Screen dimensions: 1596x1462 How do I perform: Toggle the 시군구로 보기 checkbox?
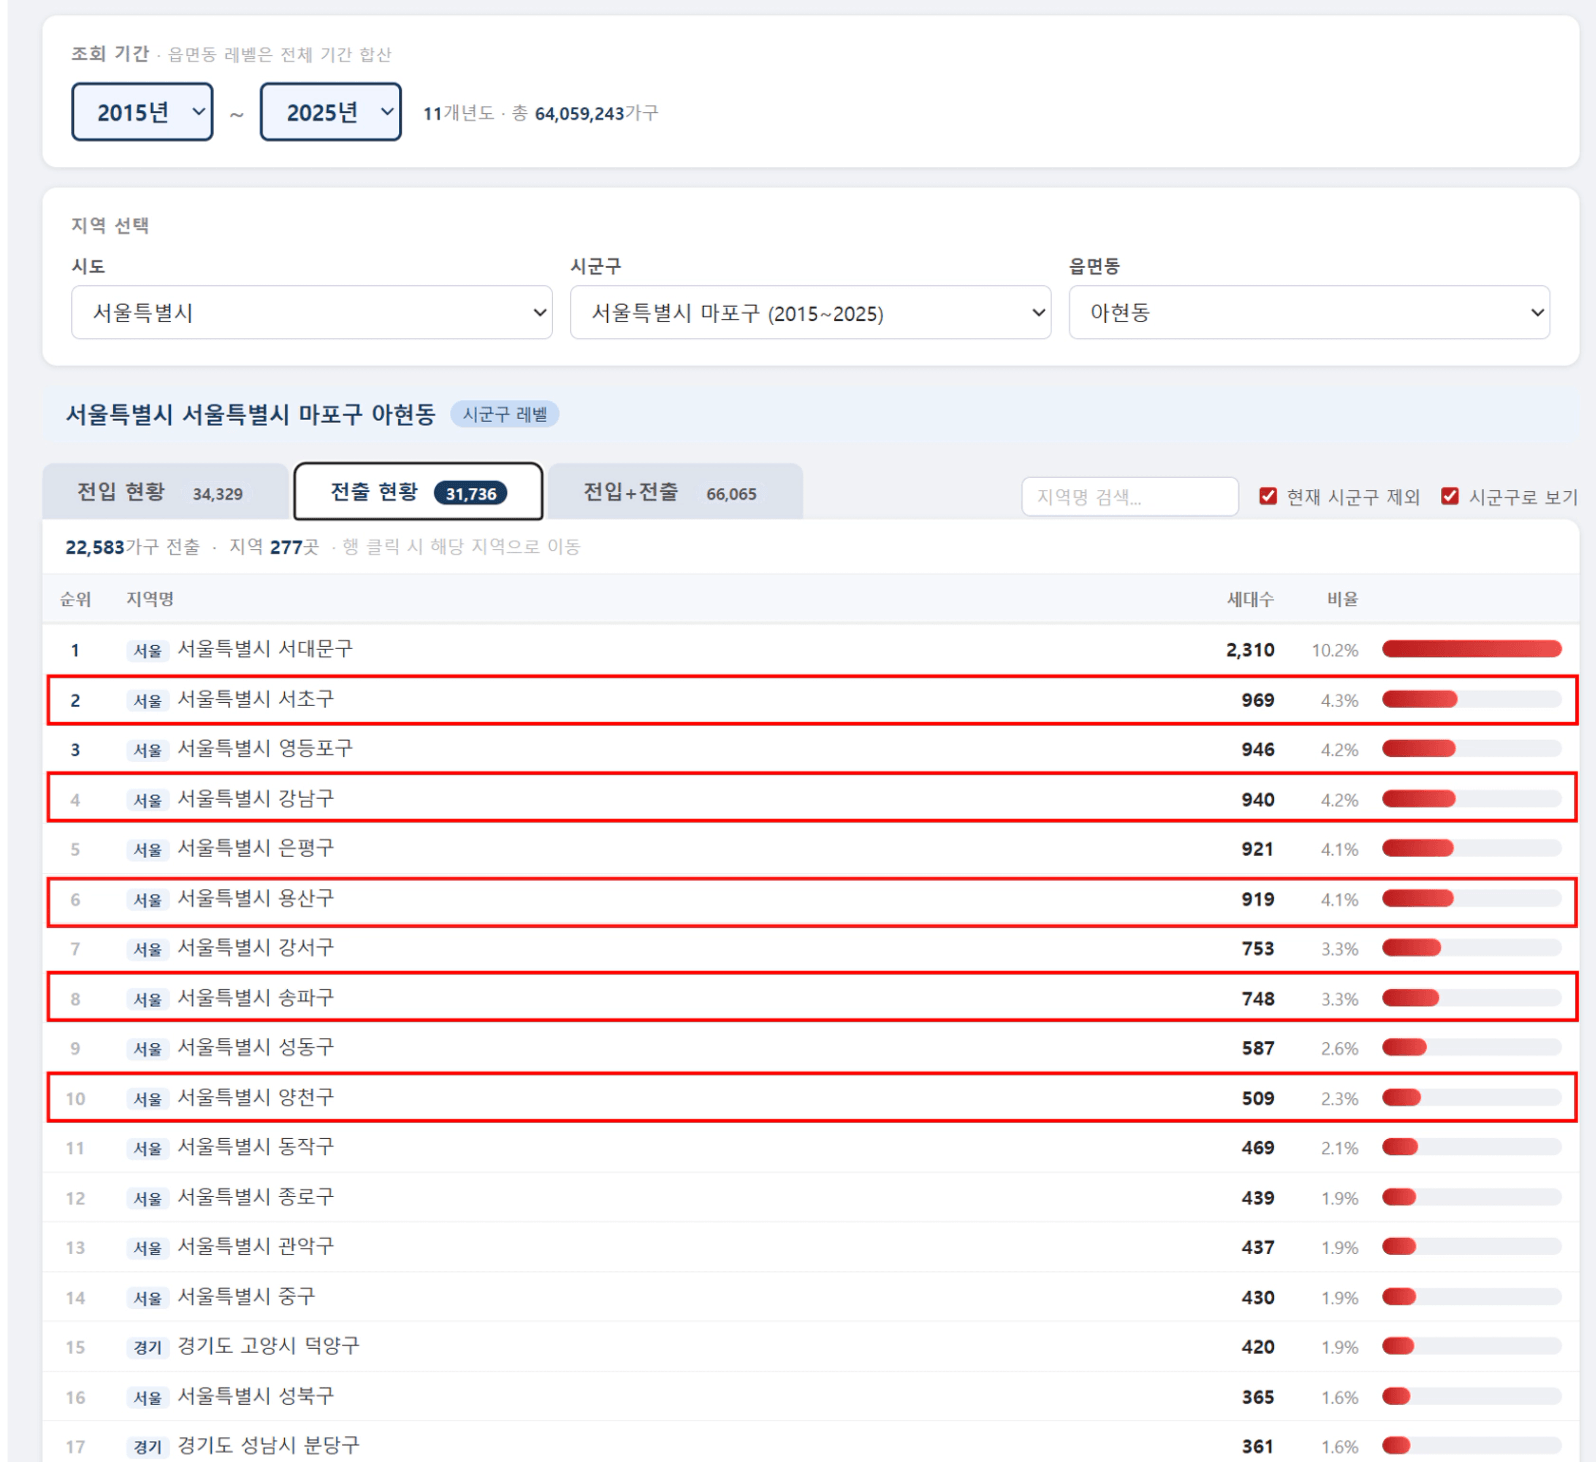[x=1449, y=497]
